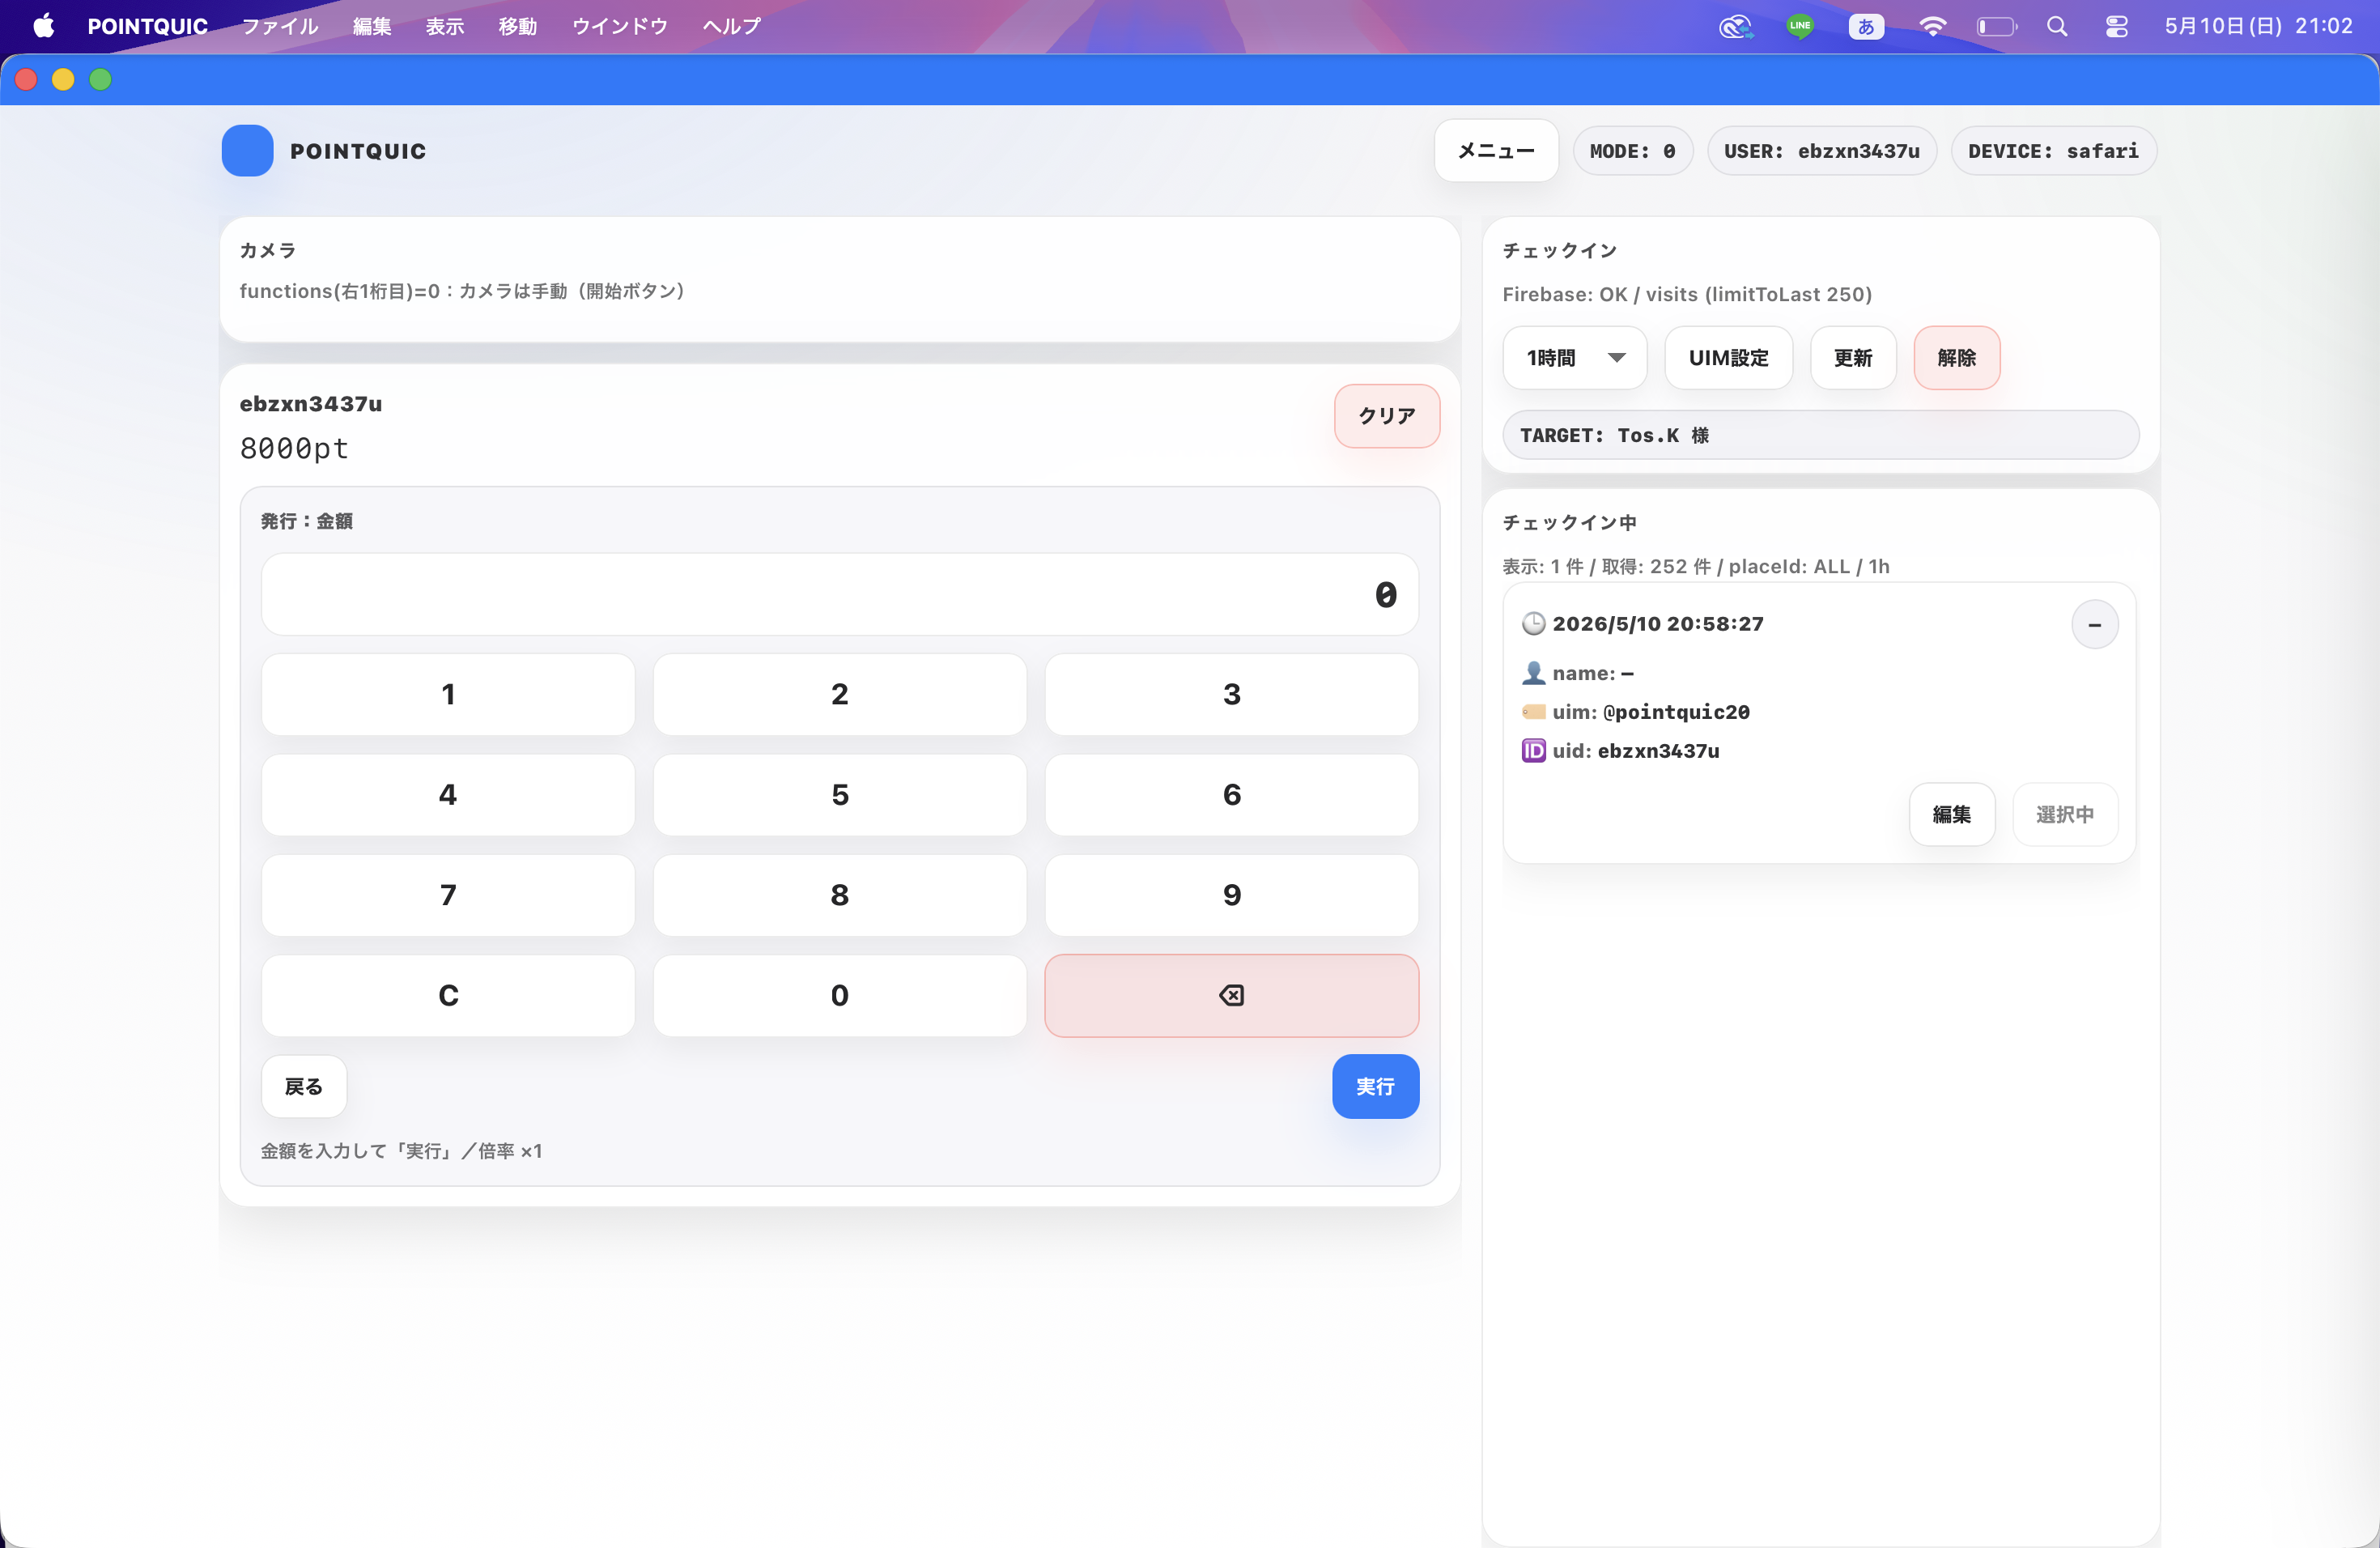This screenshot has width=2380, height=1548.
Task: Tap keypad number 3
Action: click(1232, 695)
